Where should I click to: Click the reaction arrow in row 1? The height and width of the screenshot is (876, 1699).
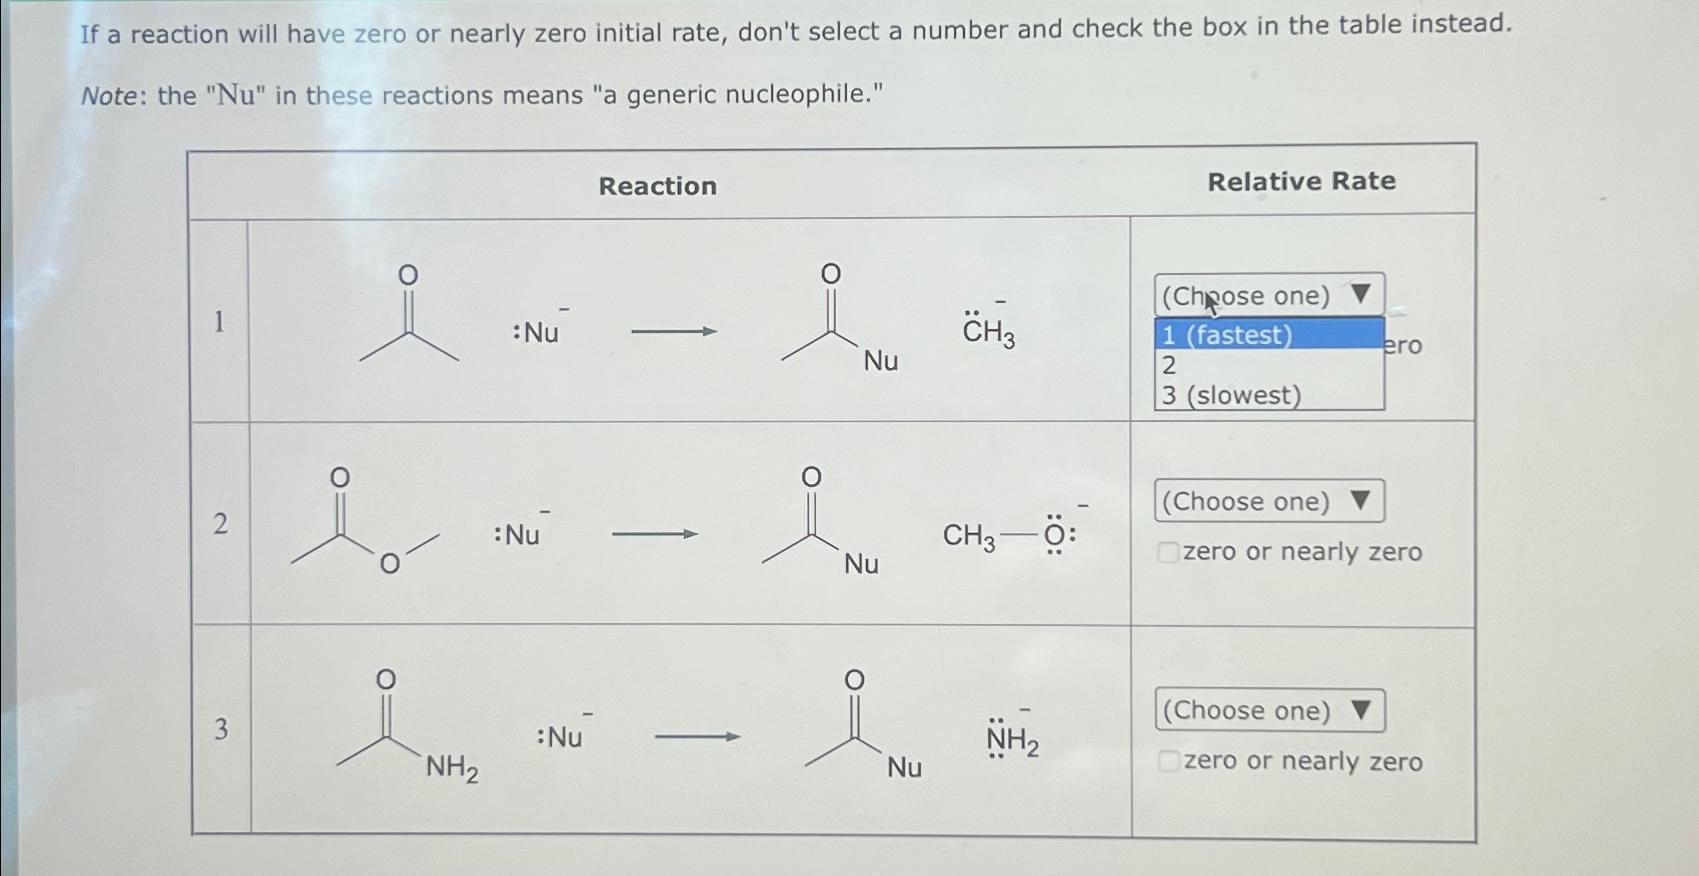point(672,332)
